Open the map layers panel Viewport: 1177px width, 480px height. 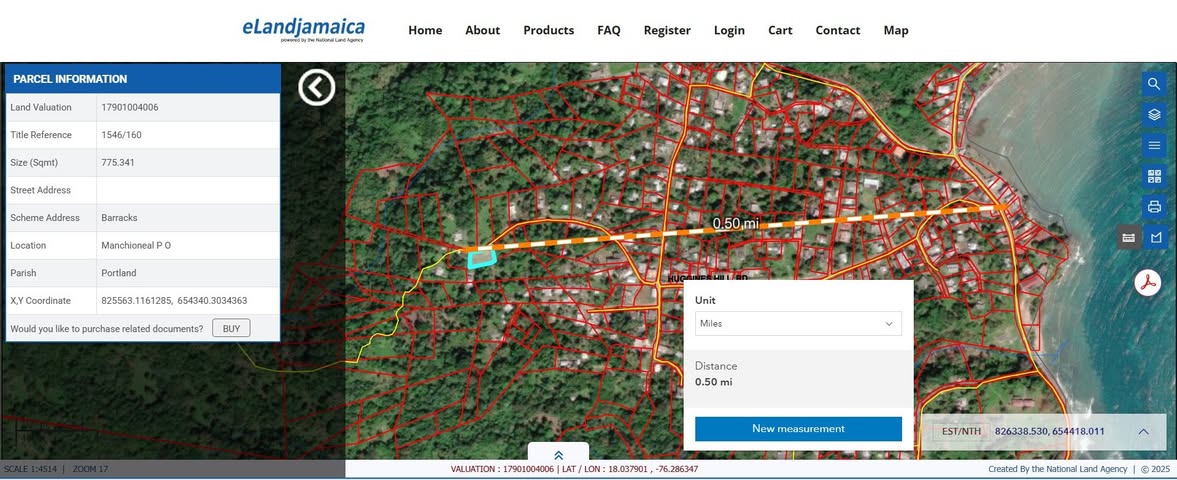1154,115
